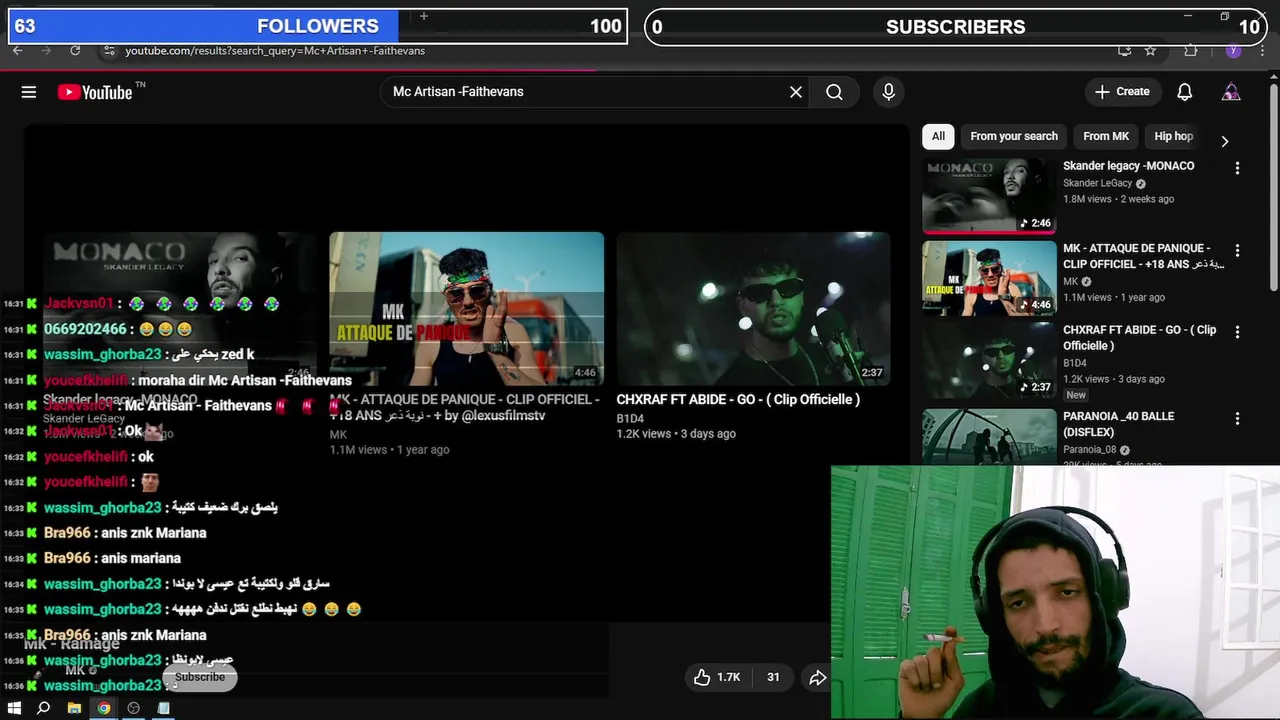
Task: Open the MONACO thumbnail in main grid
Action: coord(180,309)
